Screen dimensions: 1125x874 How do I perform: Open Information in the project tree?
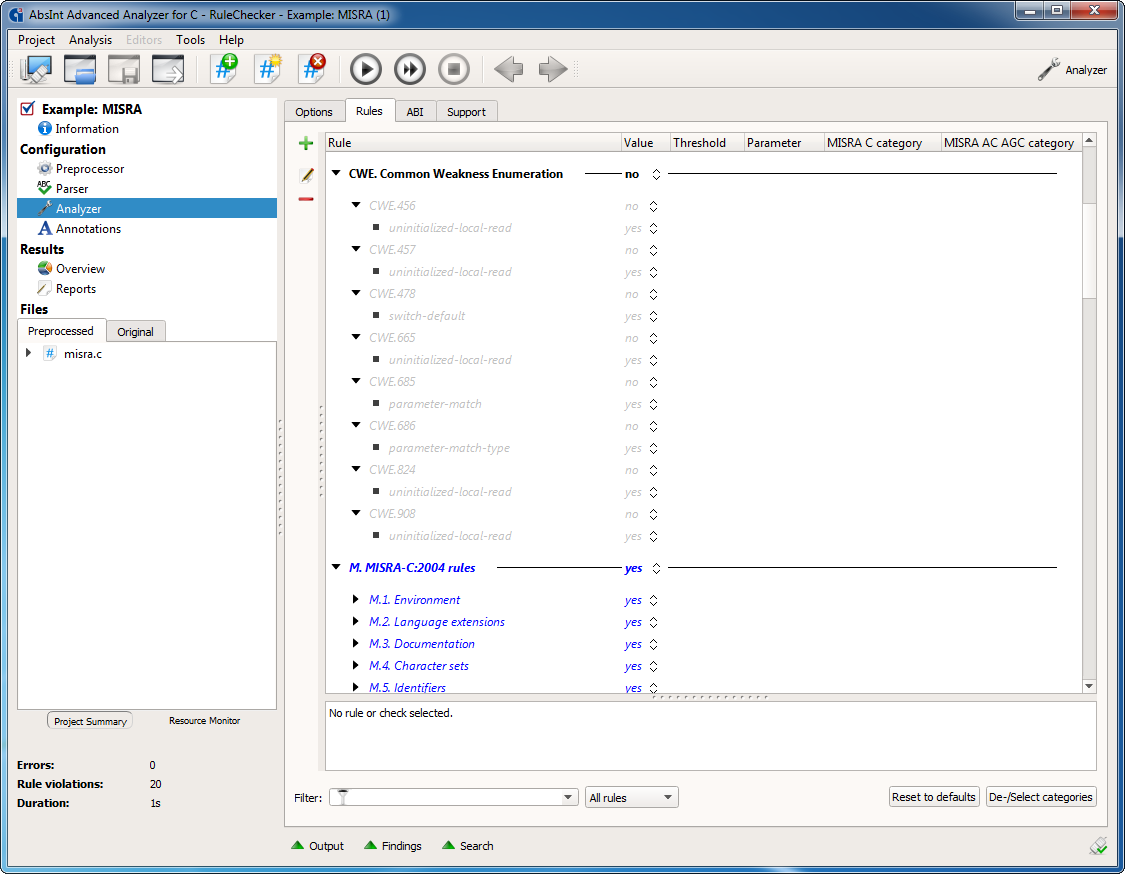click(79, 128)
